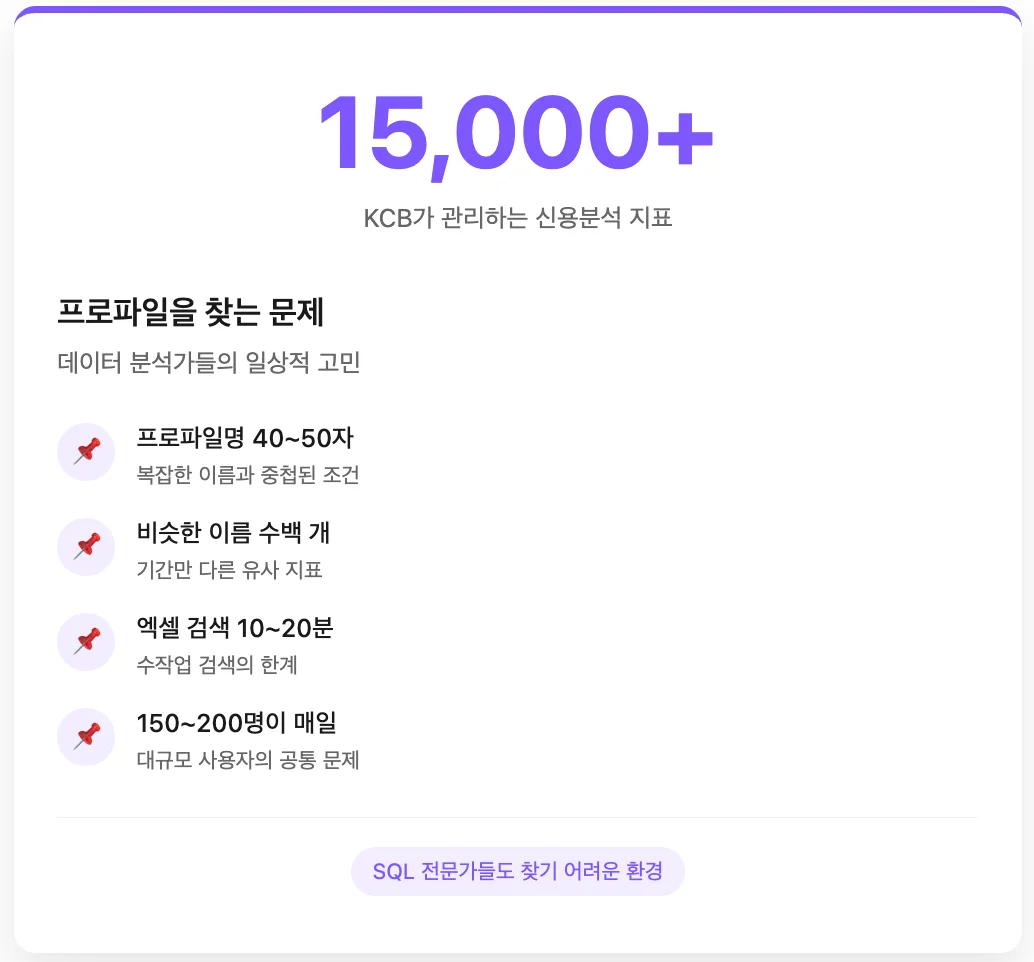
Task: Click the 기간만 다른 유사 지표 description
Action: point(229,570)
